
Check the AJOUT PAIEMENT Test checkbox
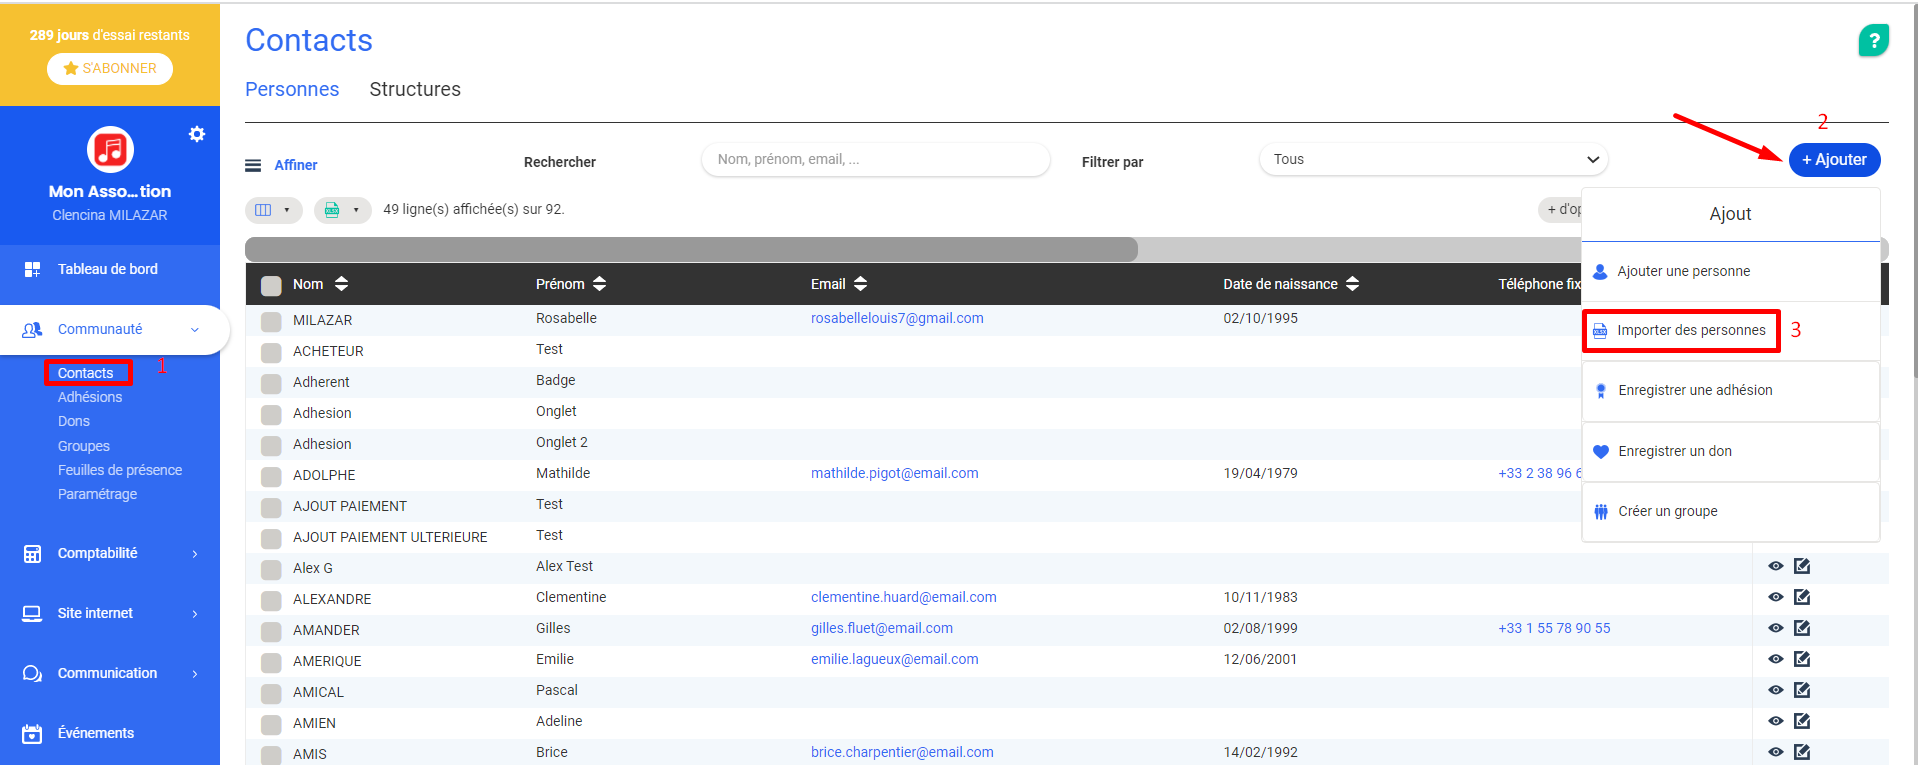(x=271, y=508)
